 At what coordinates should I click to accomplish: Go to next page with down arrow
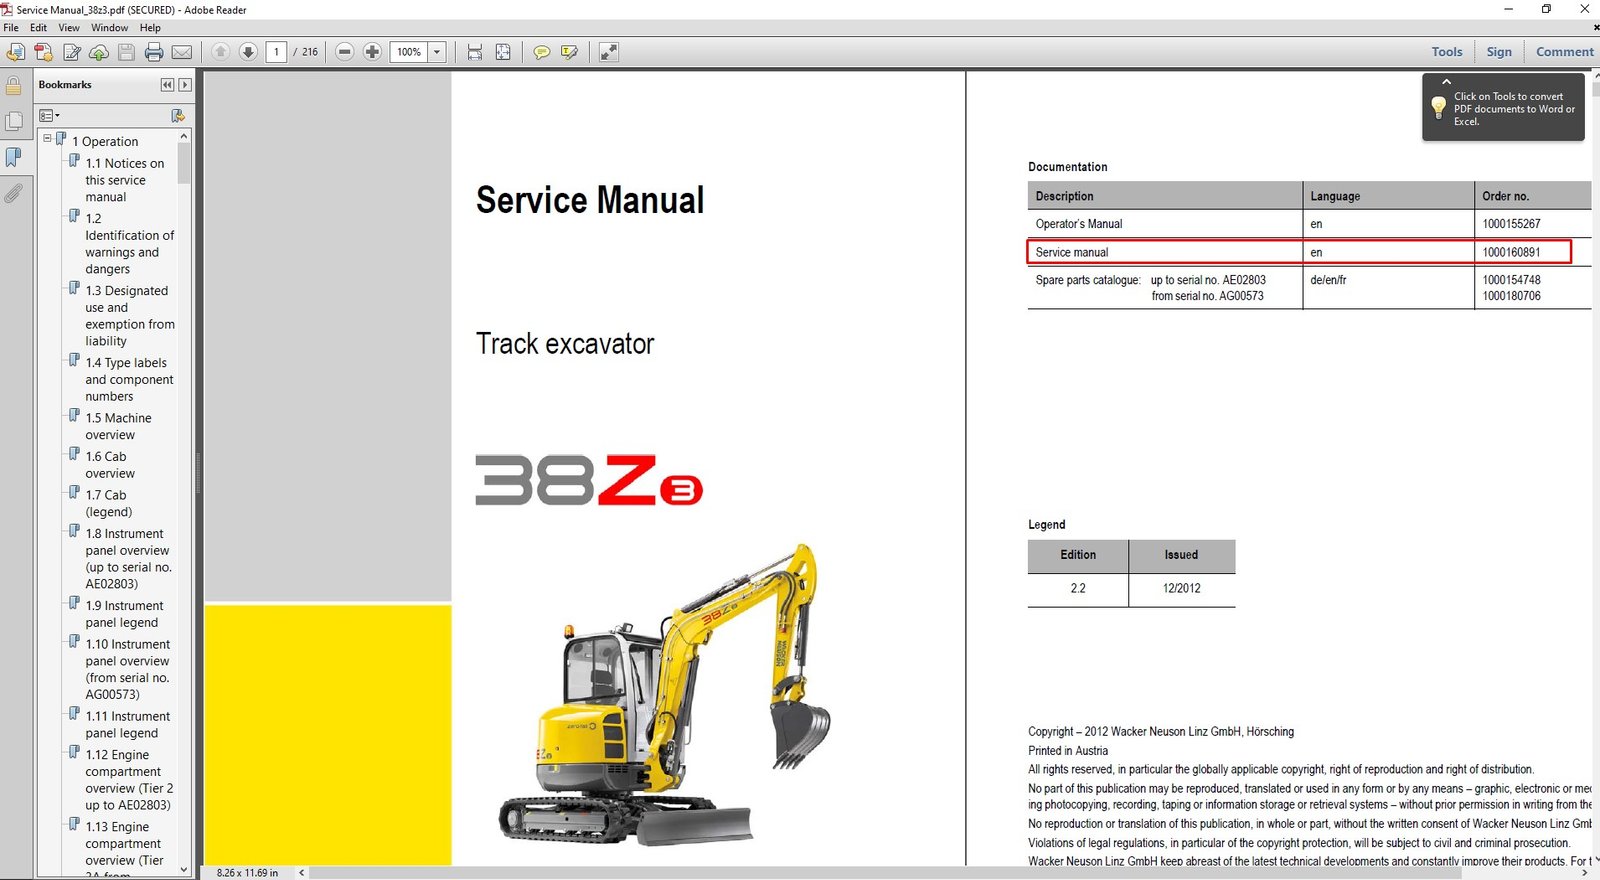point(248,52)
